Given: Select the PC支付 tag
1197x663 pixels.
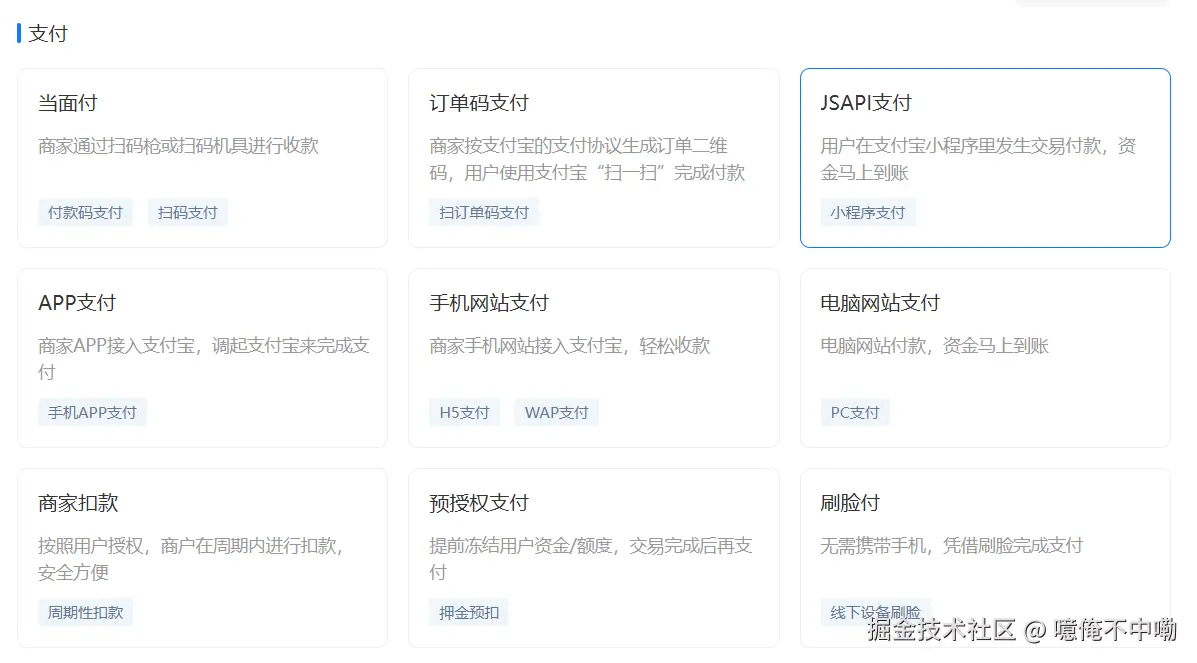Looking at the screenshot, I should tap(855, 412).
